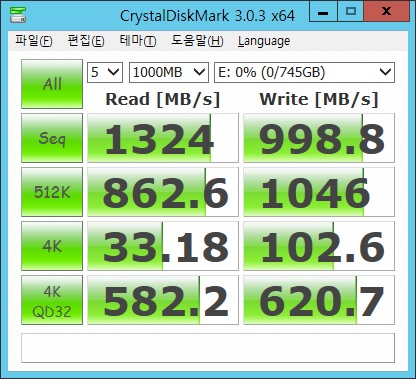The width and height of the screenshot is (417, 380).
Task: Open the 파일(F) menu
Action: pyautogui.click(x=34, y=41)
